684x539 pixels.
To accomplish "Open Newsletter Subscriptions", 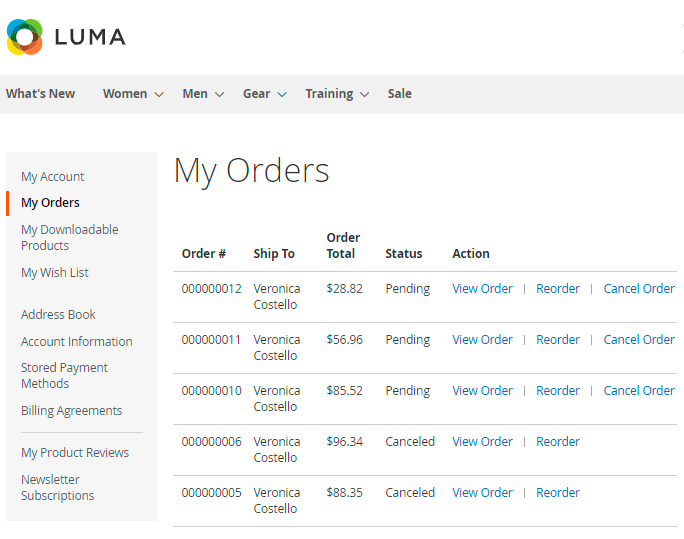I will 57,487.
